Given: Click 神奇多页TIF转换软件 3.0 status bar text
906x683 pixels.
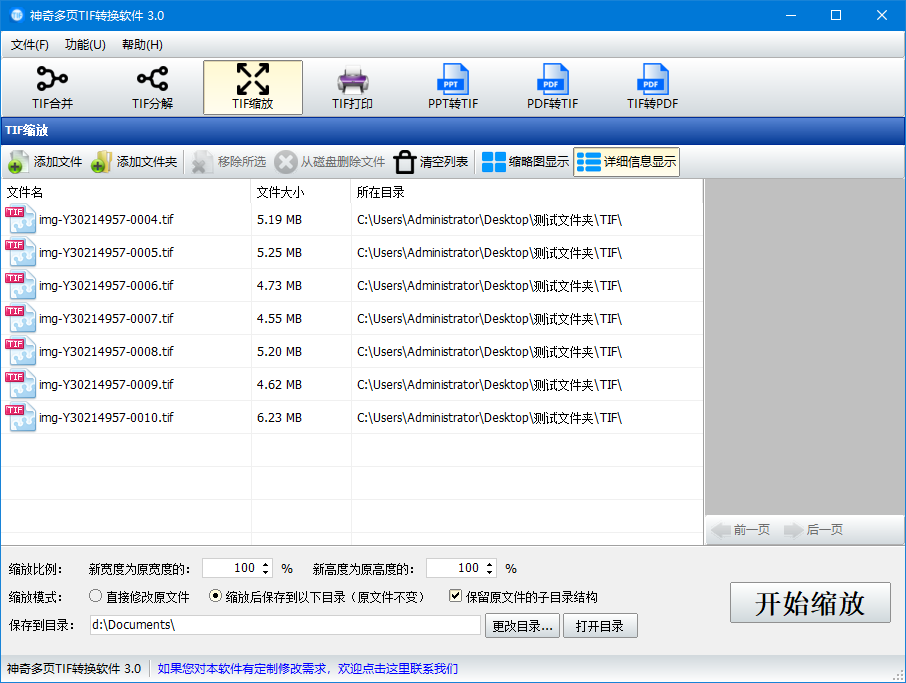Looking at the screenshot, I should (74, 669).
